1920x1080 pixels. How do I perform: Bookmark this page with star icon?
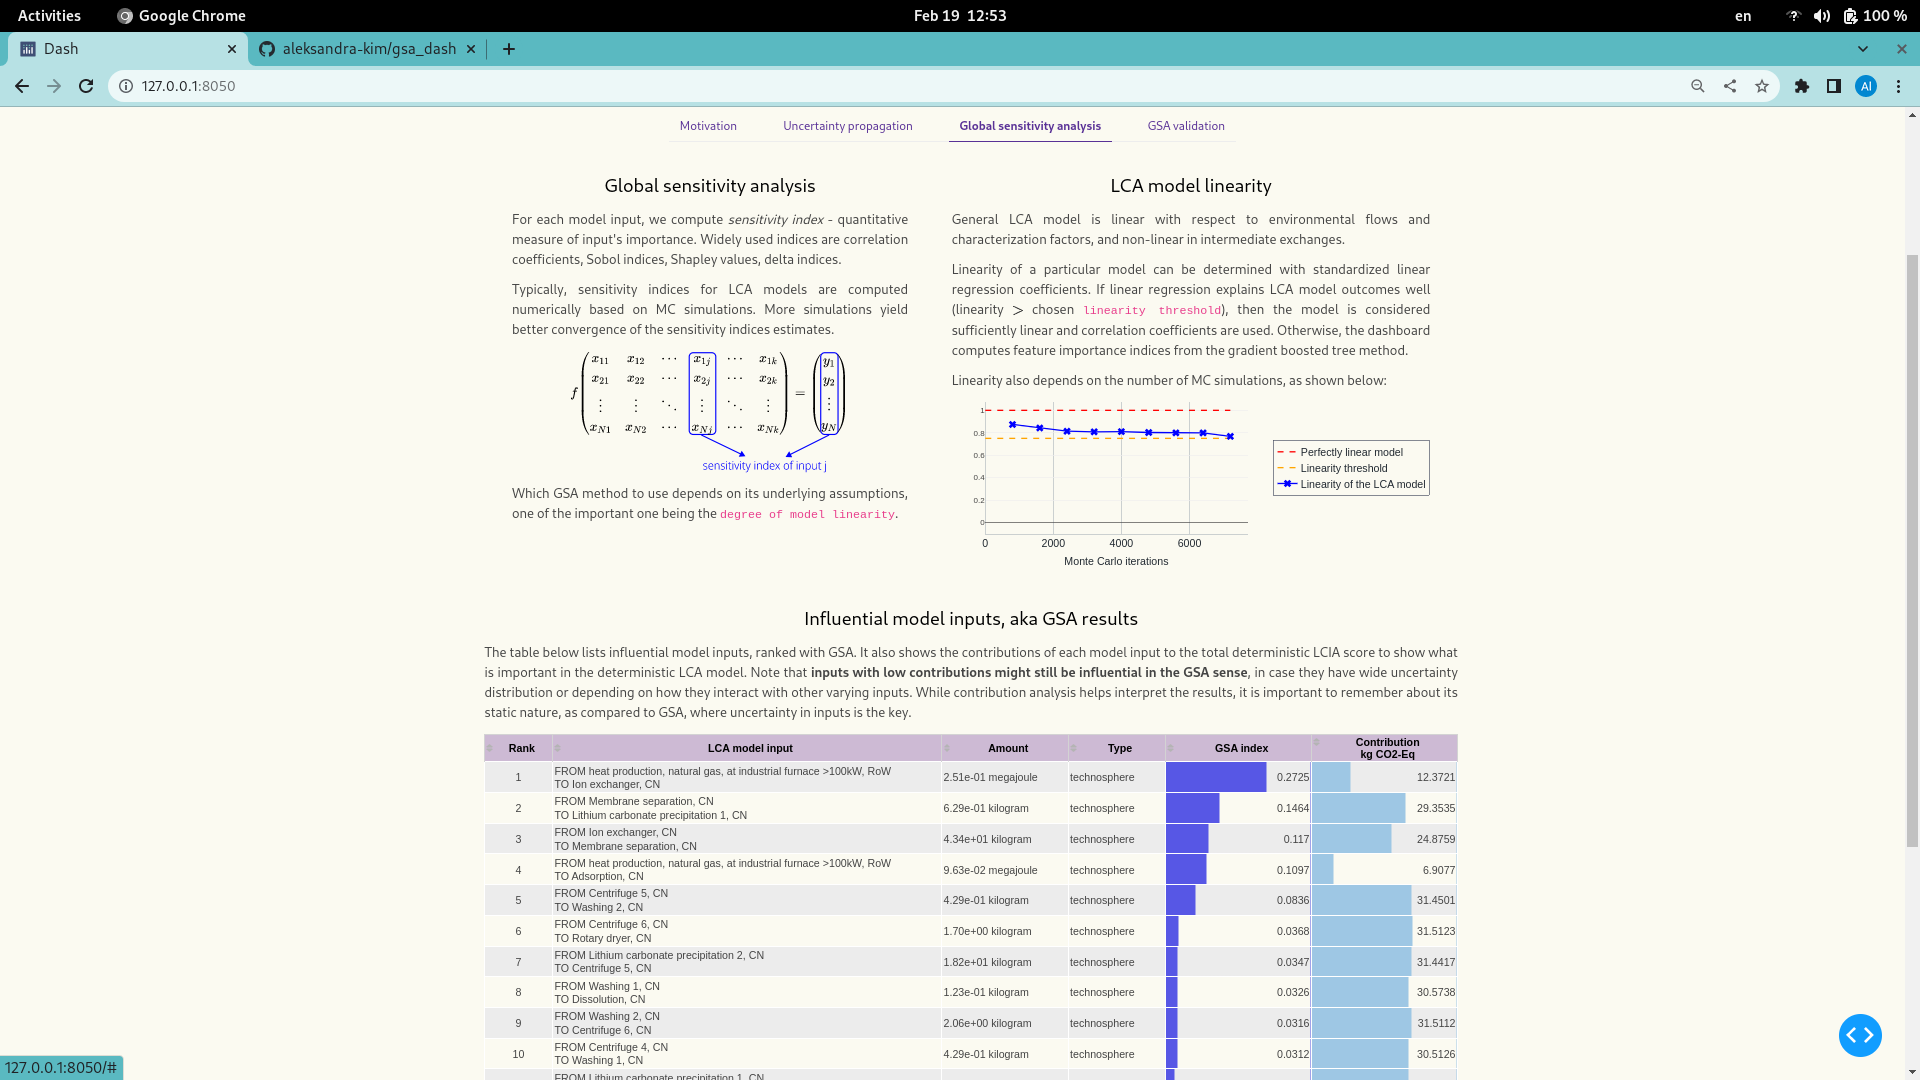(1762, 86)
